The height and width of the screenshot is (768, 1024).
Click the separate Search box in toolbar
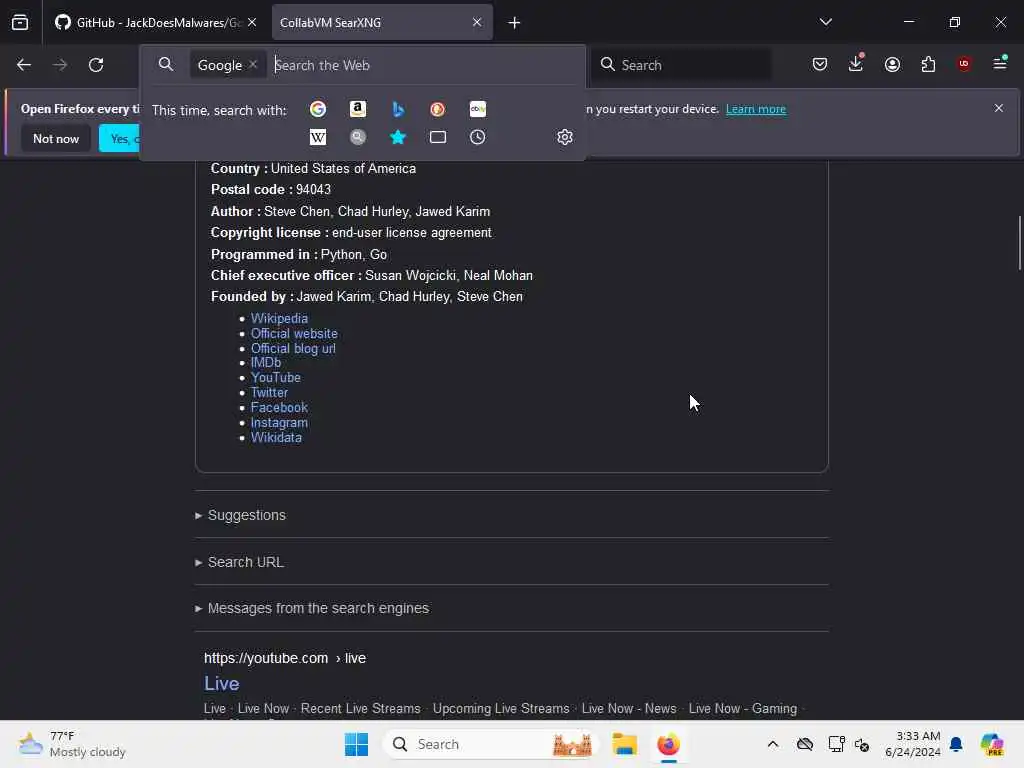coord(682,65)
